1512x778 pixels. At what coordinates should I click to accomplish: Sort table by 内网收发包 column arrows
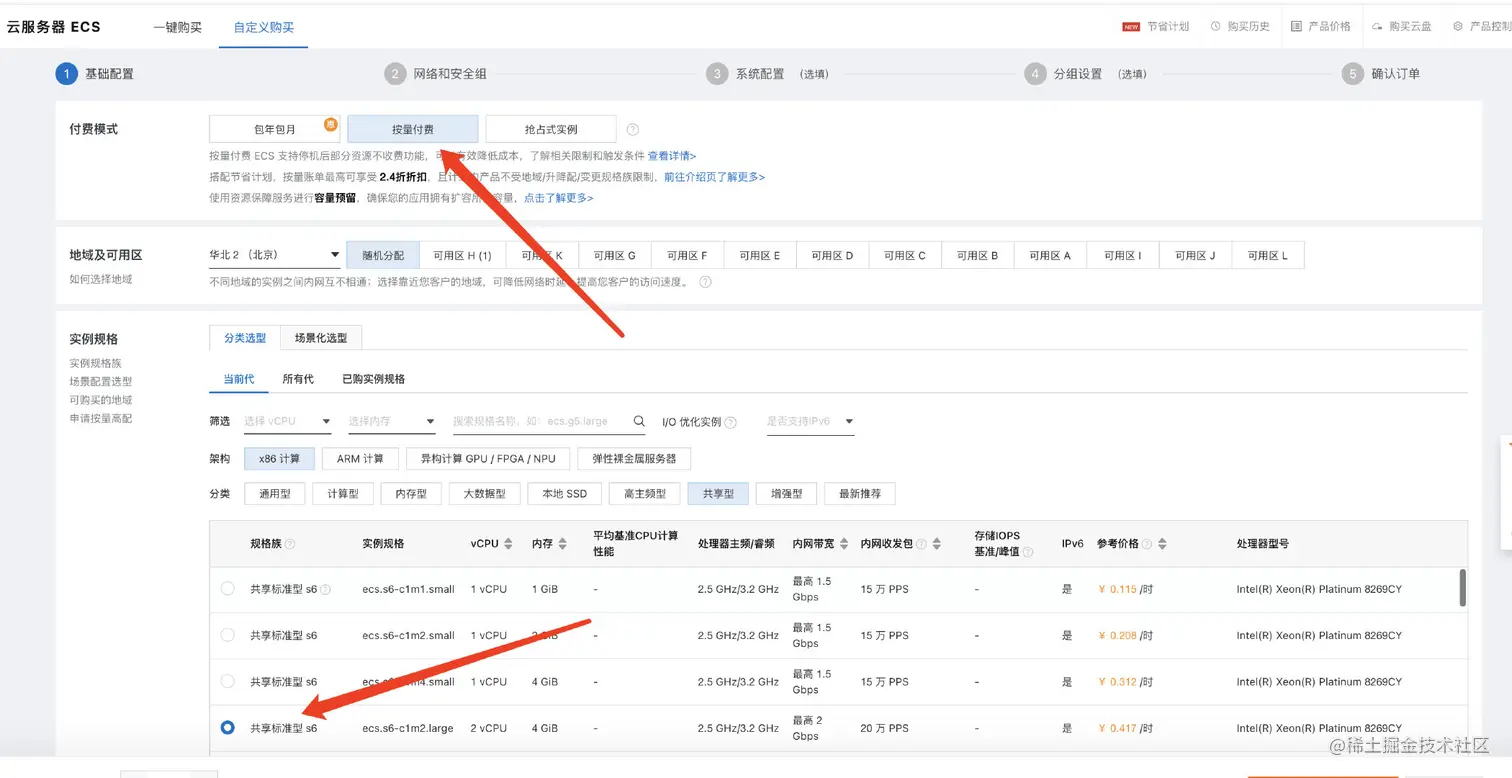(937, 544)
